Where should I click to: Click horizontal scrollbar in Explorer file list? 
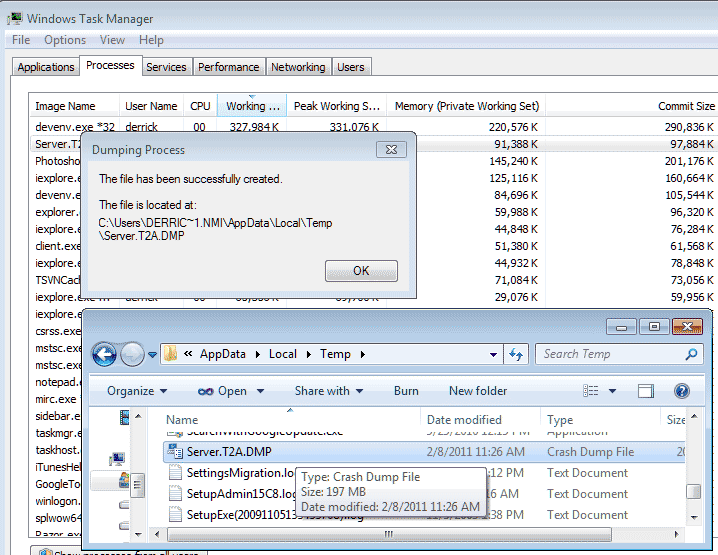389,534
